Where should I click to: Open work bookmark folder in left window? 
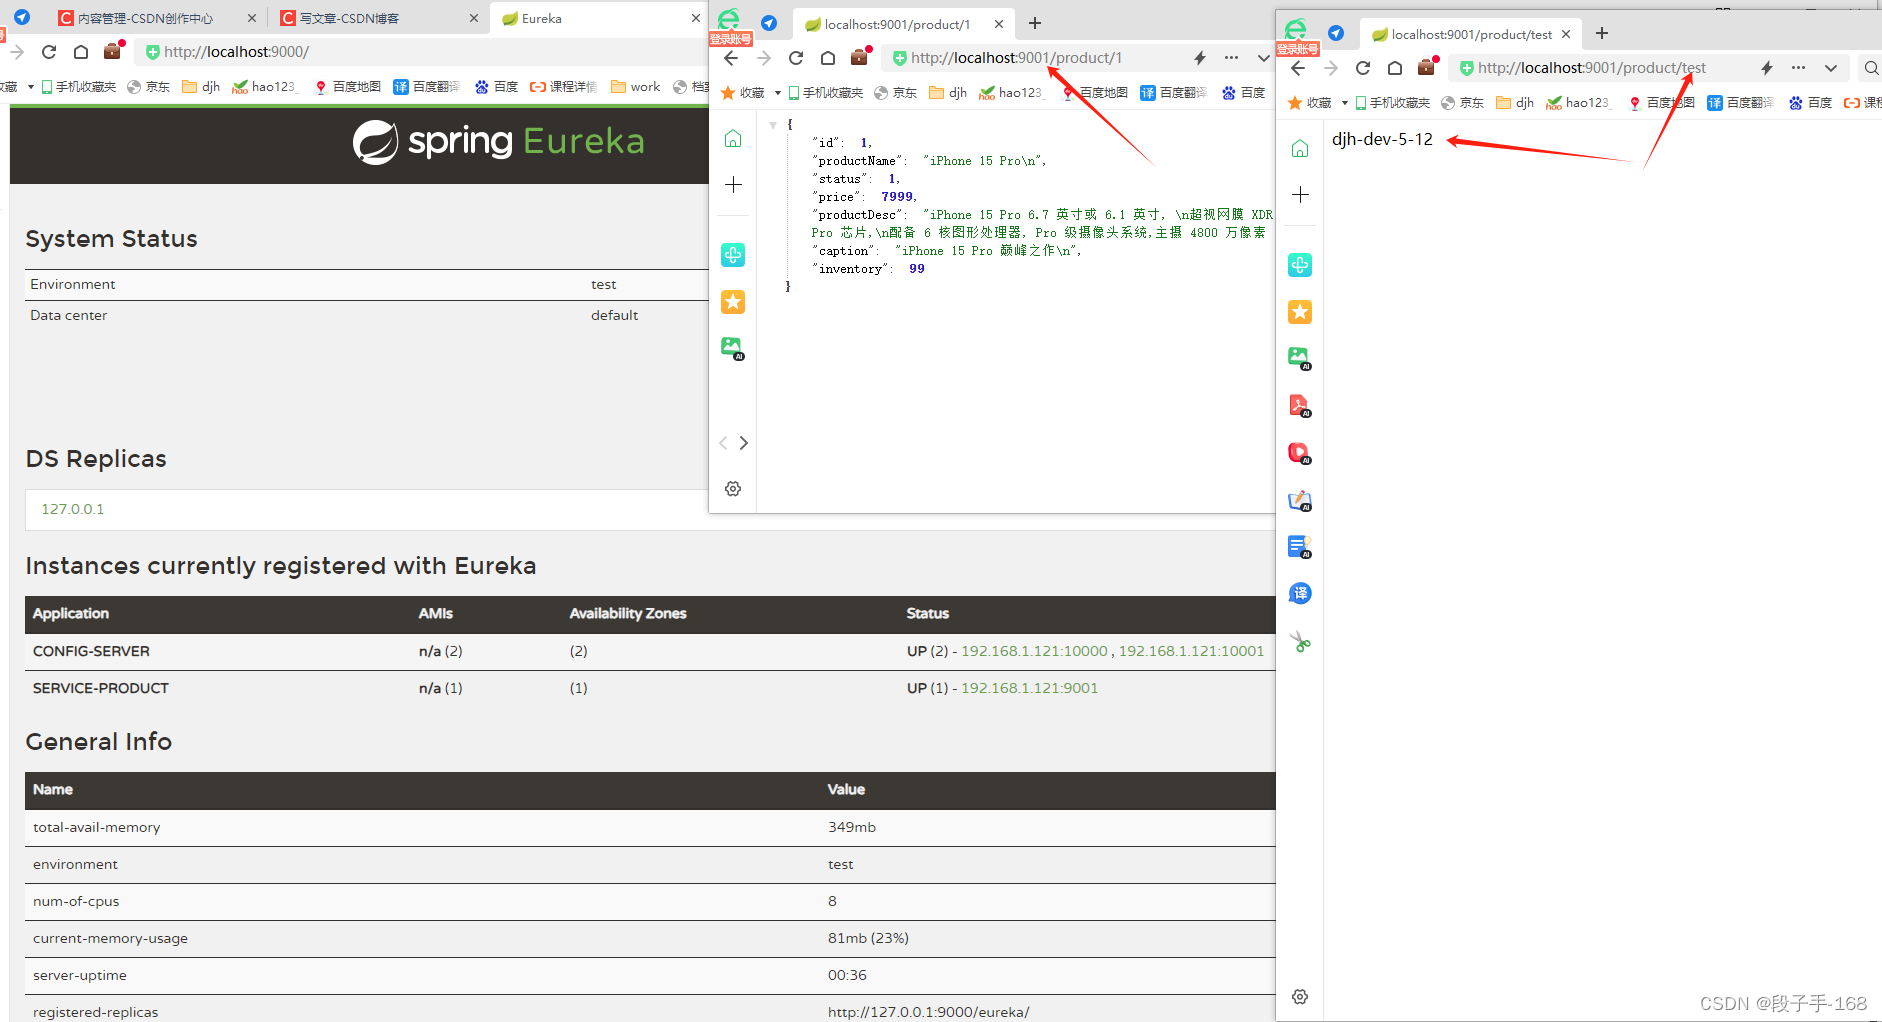pos(636,87)
